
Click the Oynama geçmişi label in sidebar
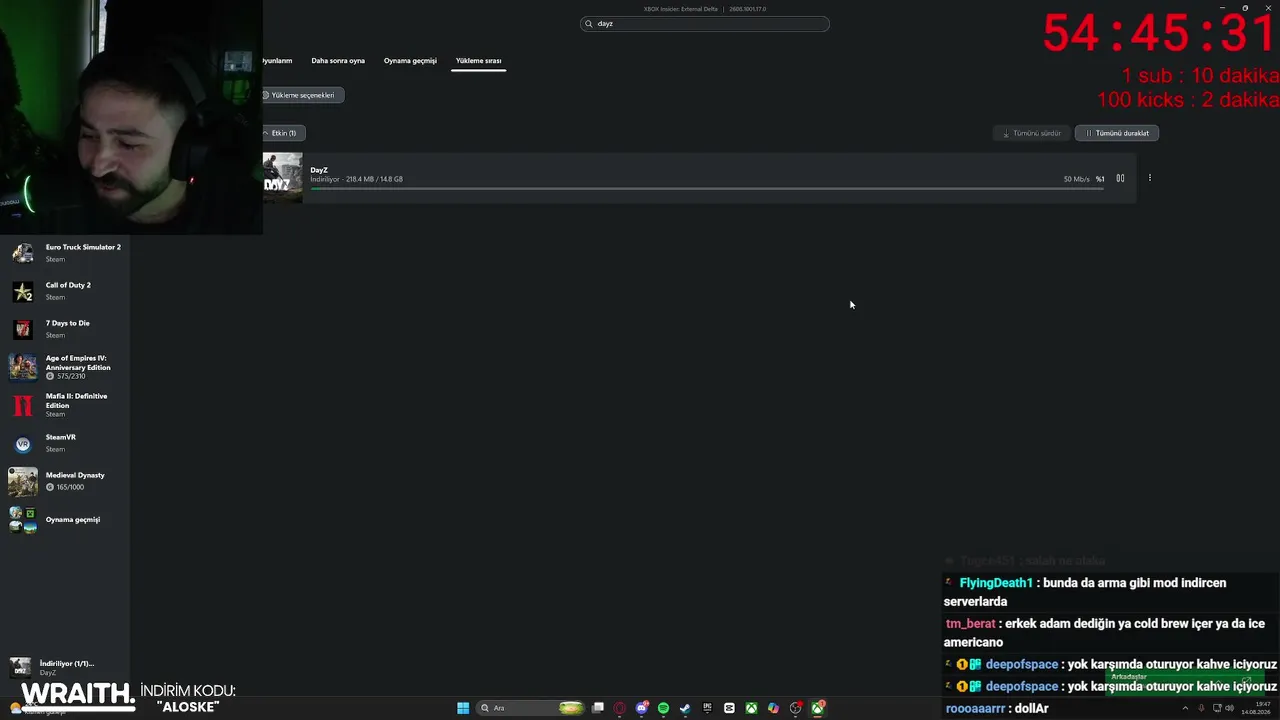[73, 520]
